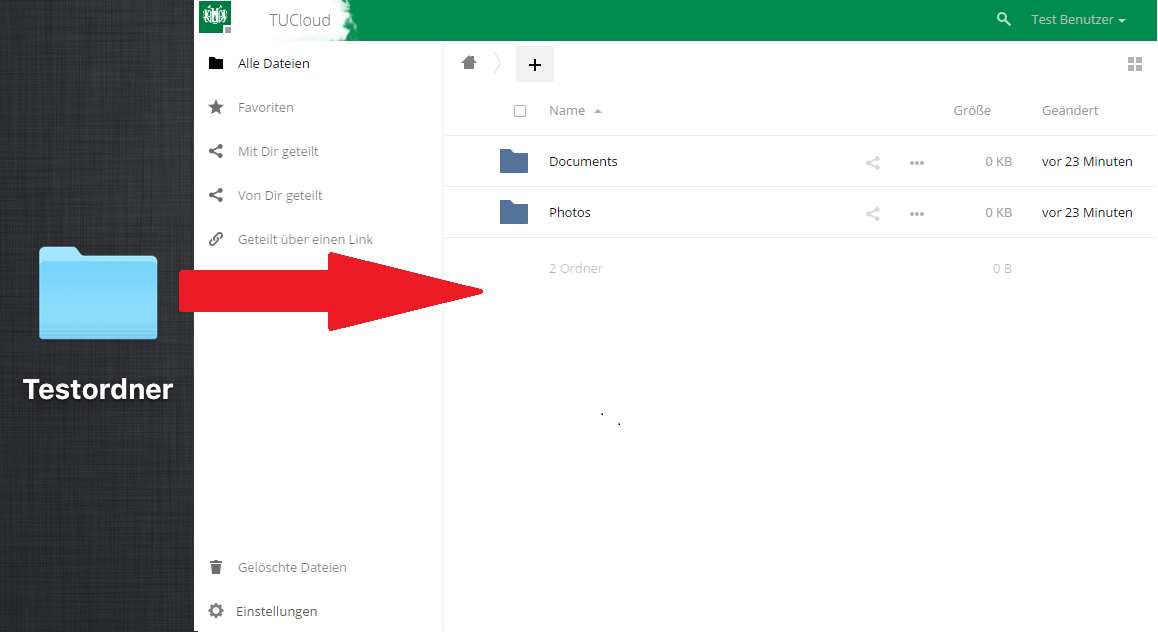View Gelöschte Dateien trash
Screen dimensions: 1158x632
[x=291, y=567]
